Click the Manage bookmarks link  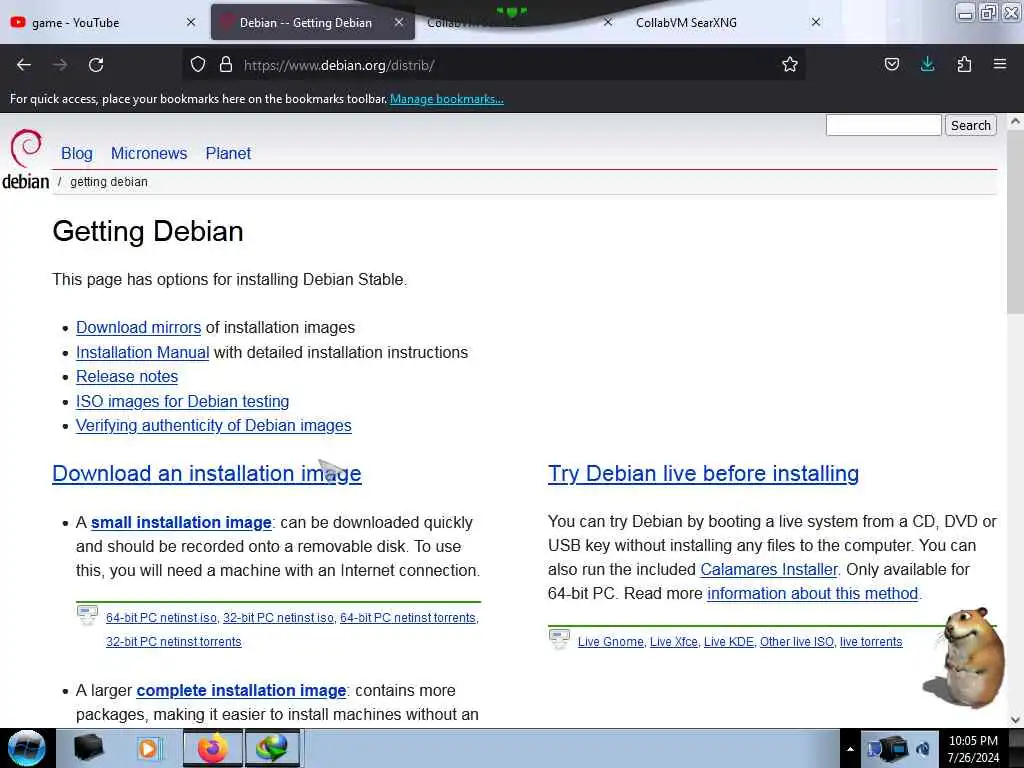tap(447, 99)
